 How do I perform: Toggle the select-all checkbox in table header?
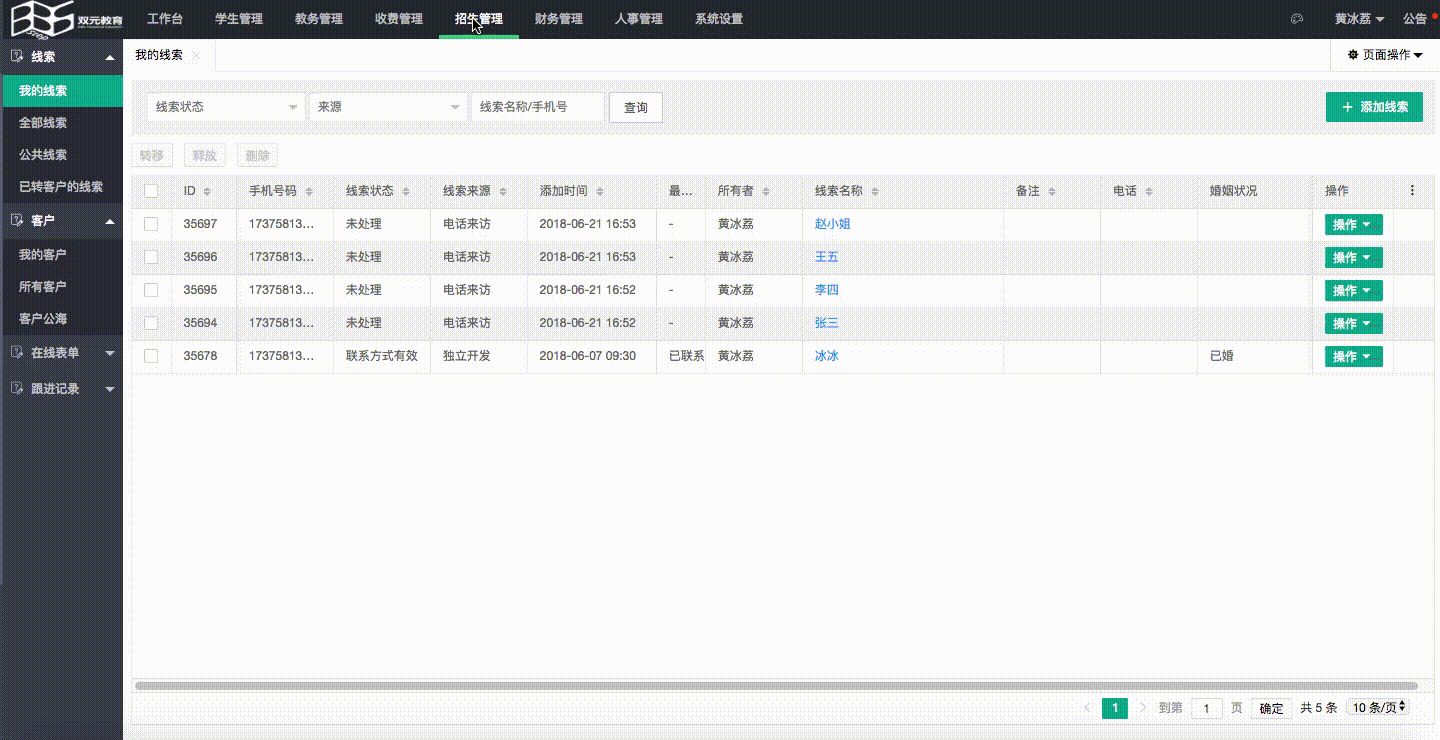[151, 191]
